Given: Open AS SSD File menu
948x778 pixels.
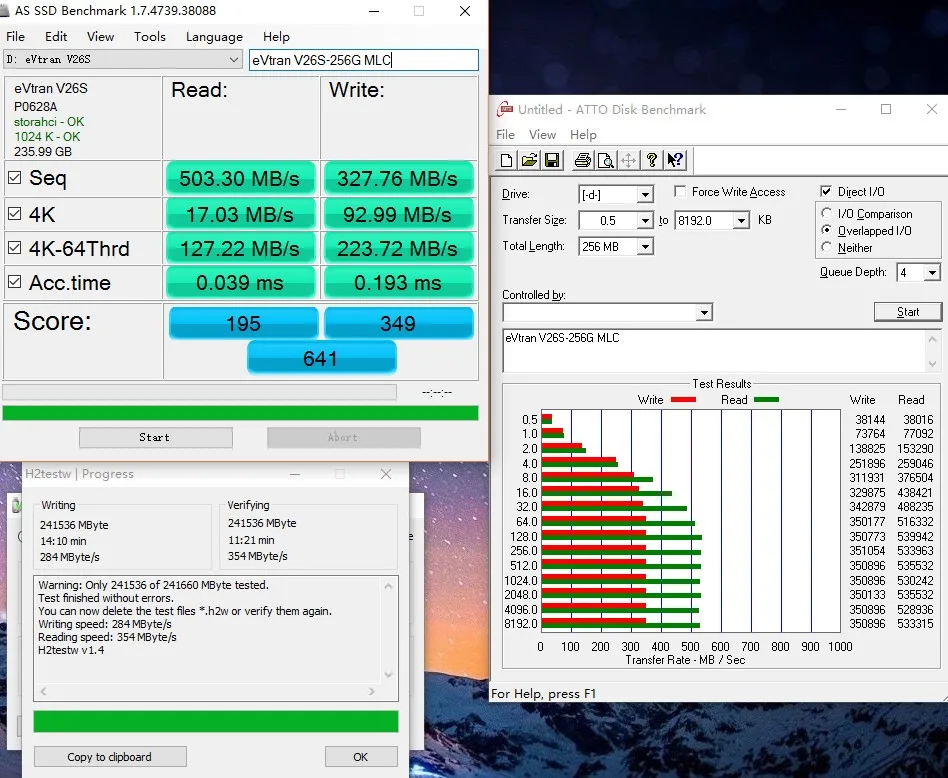Looking at the screenshot, I should 15,37.
